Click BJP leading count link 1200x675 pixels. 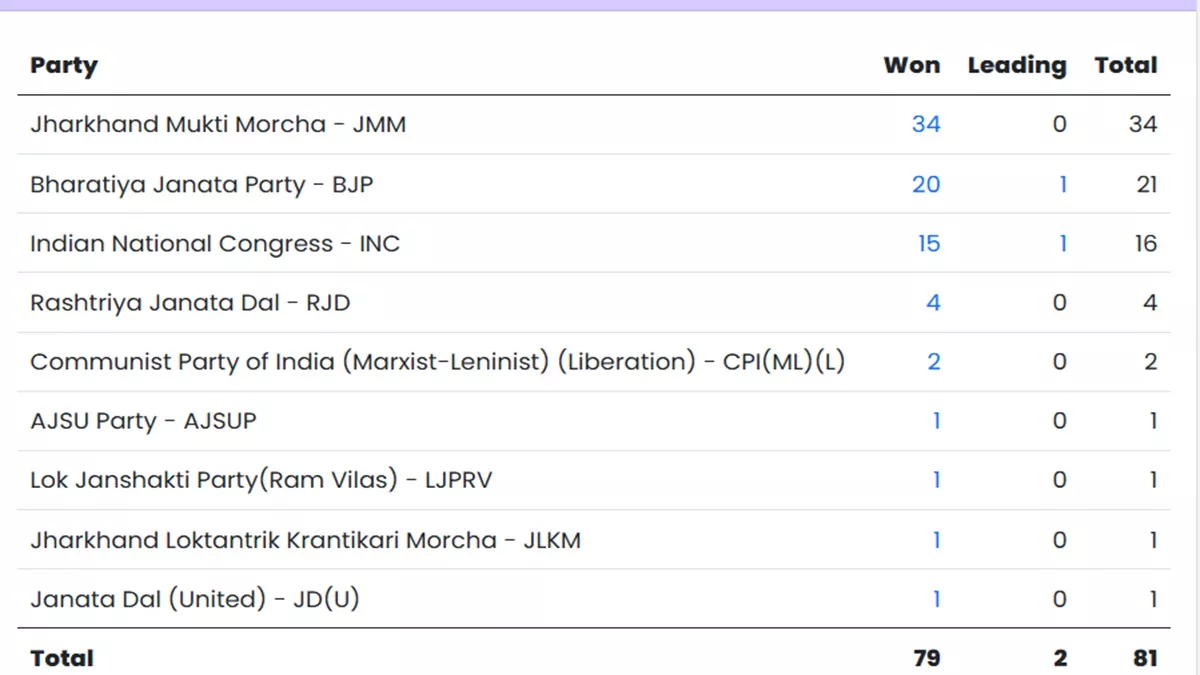[1062, 184]
